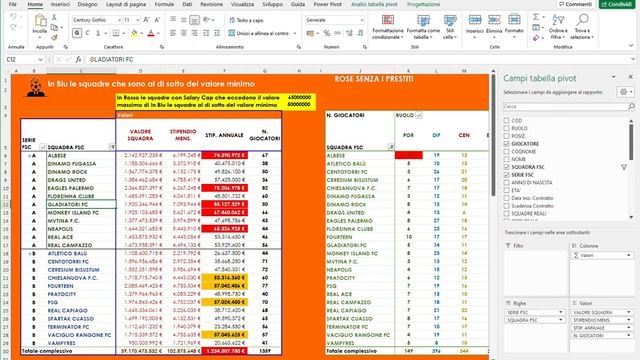Screen dimensions: 640x360
Task: Click the format painter brush icon
Action: point(54,38)
